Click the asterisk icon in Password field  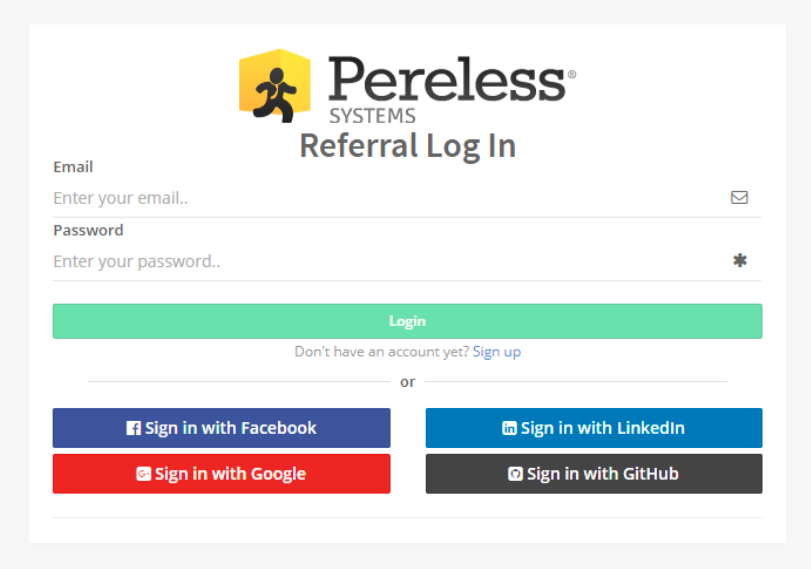pyautogui.click(x=740, y=260)
